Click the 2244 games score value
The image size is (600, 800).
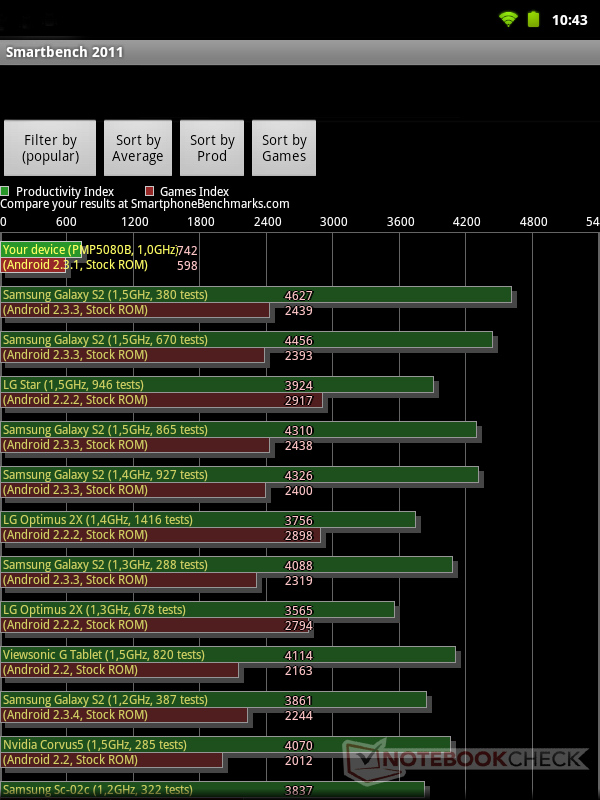pyautogui.click(x=298, y=715)
